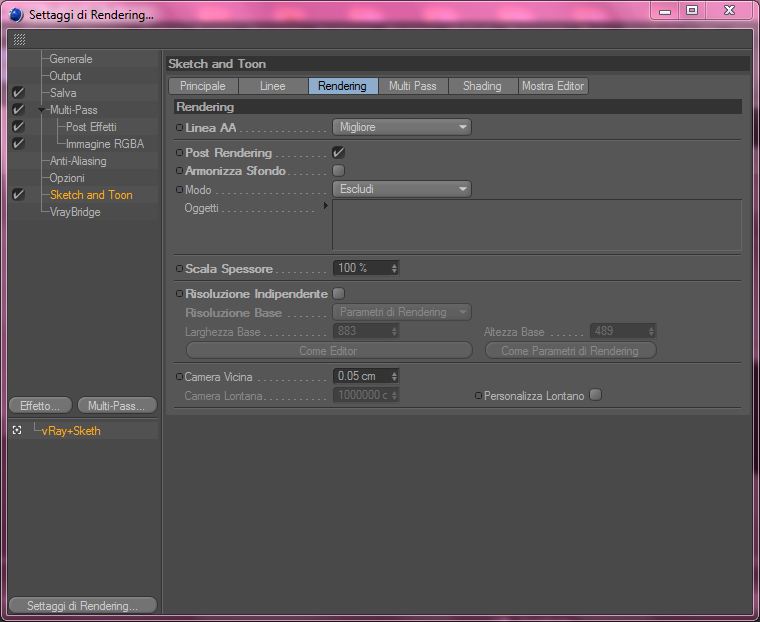The image size is (760, 622).
Task: Click the Effetto... button
Action: 40,405
